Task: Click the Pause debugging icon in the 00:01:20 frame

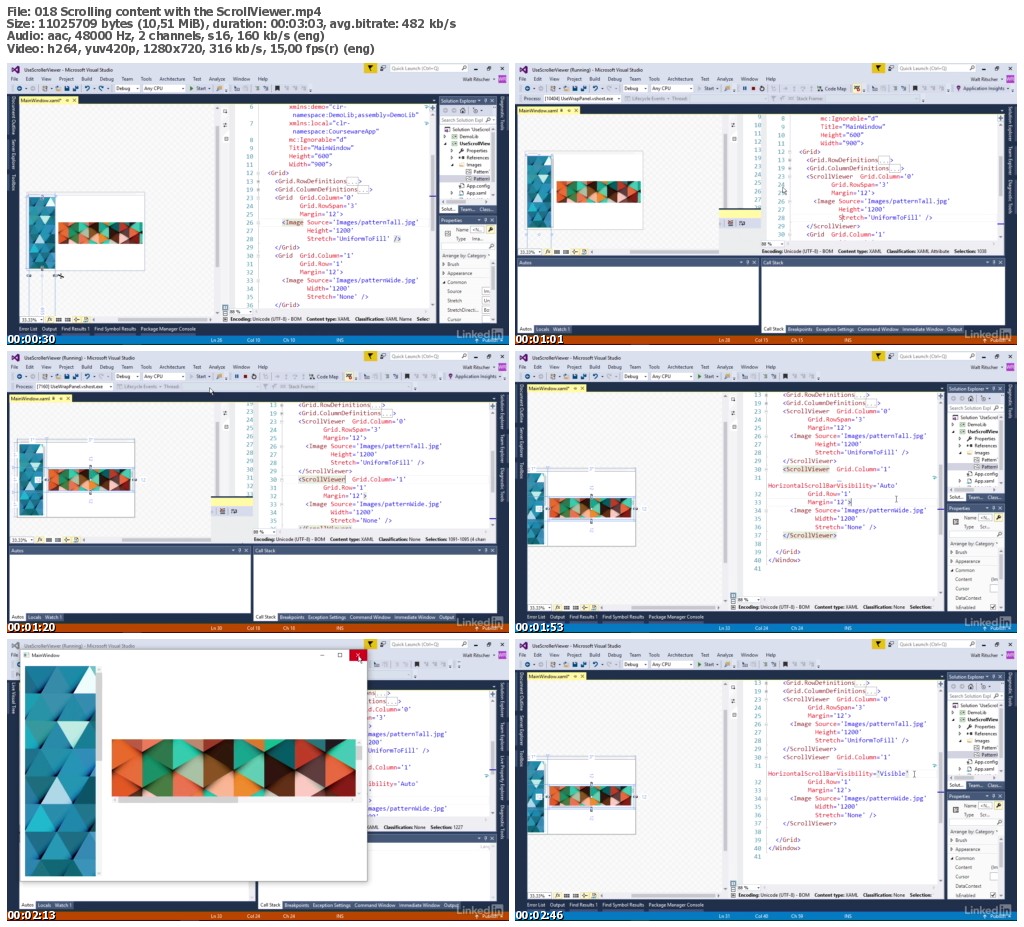Action: (x=236, y=376)
